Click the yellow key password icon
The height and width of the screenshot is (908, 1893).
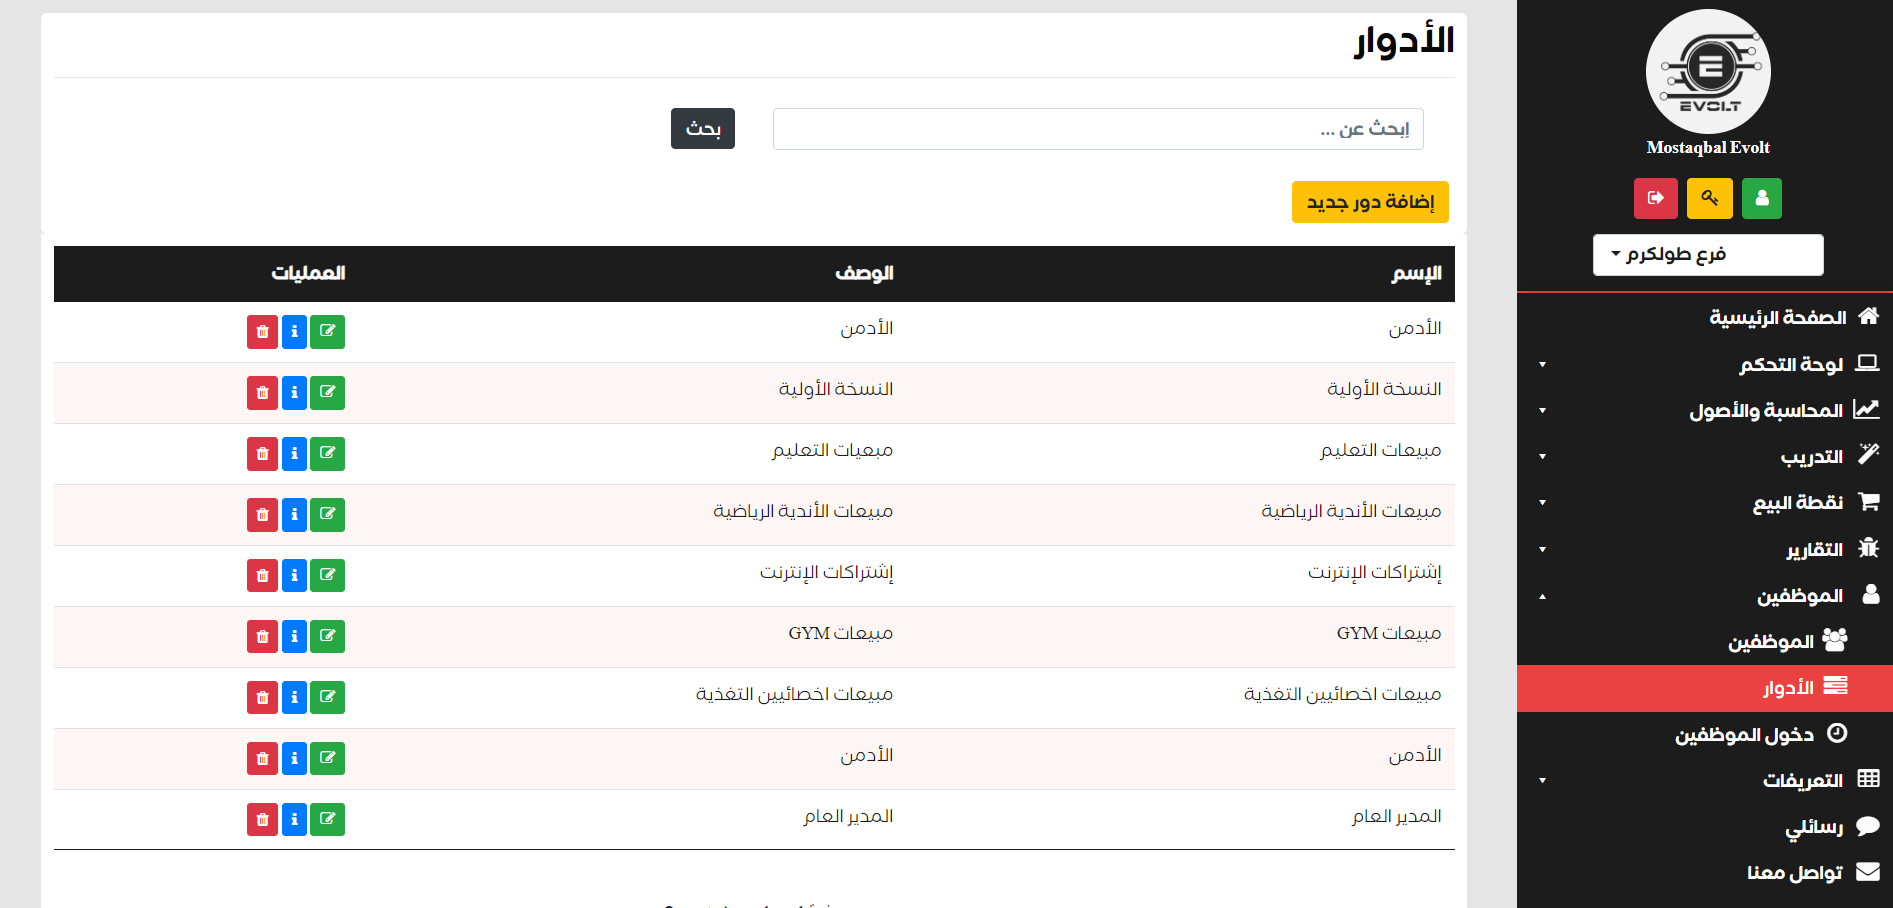[1709, 198]
